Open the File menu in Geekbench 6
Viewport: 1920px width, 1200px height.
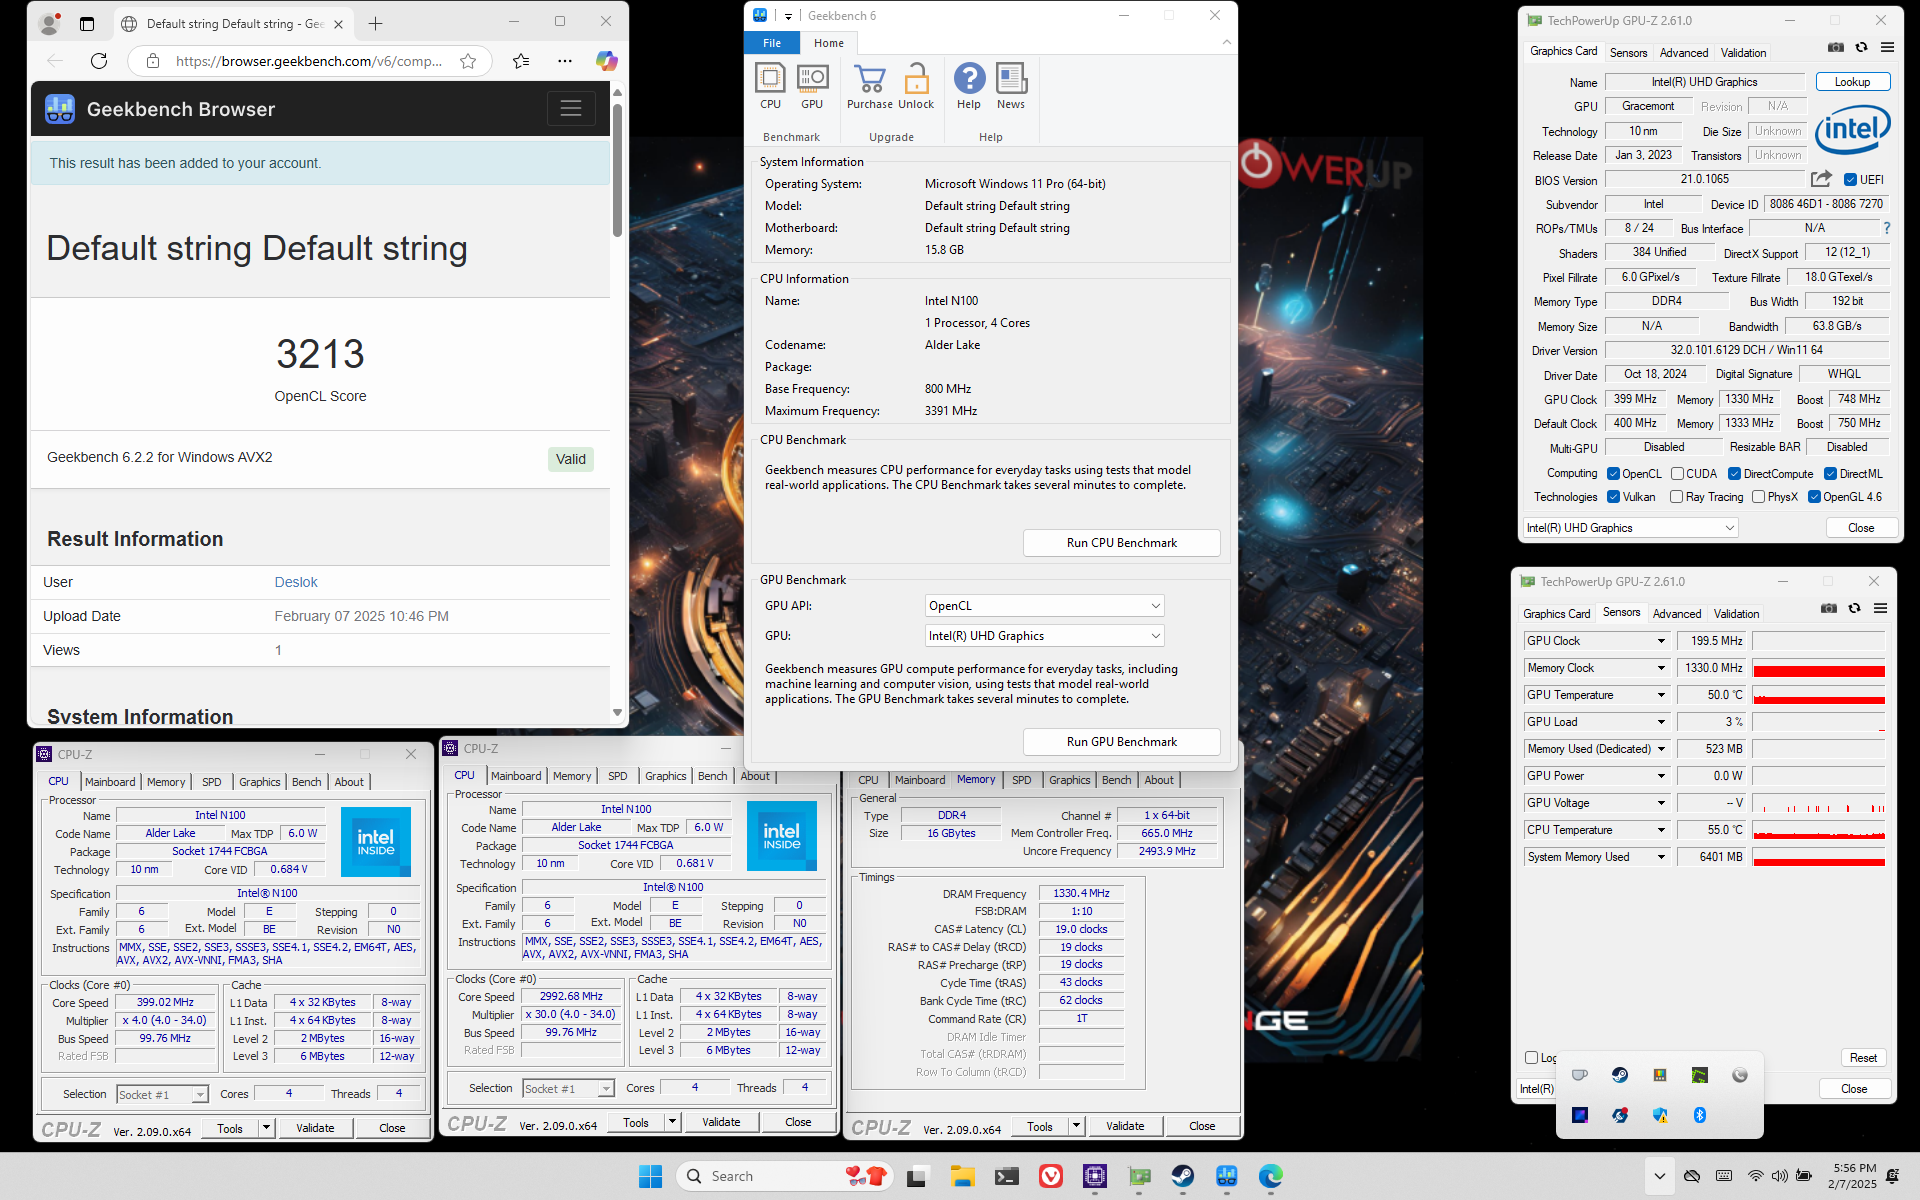(x=771, y=43)
